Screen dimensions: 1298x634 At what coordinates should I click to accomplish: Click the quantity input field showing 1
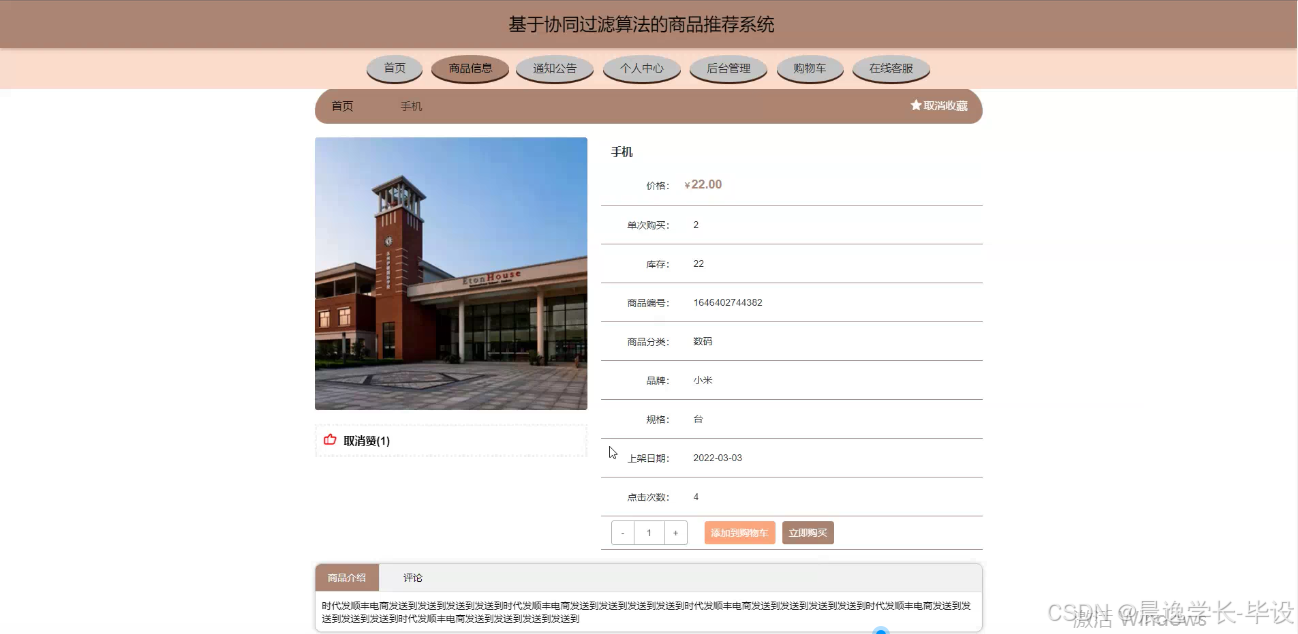649,532
